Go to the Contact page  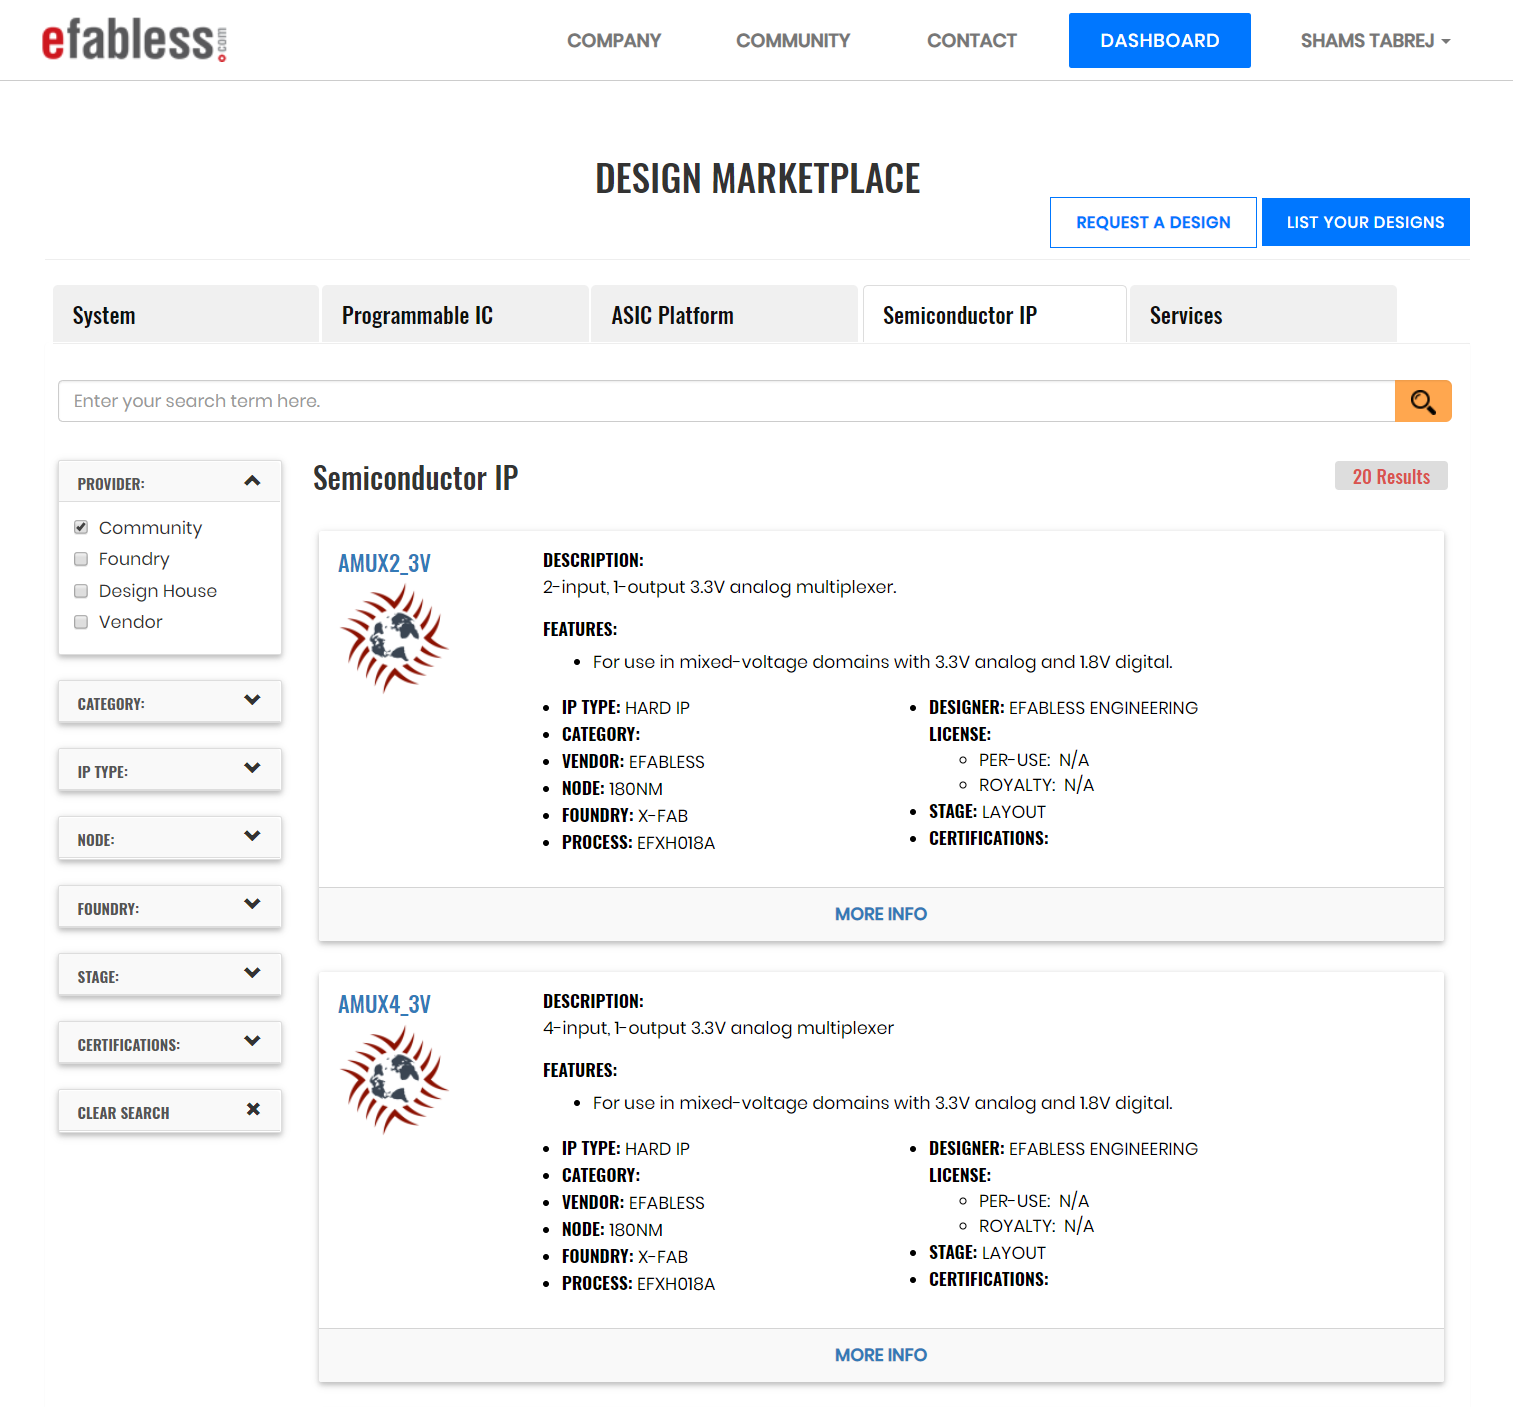[x=971, y=41]
